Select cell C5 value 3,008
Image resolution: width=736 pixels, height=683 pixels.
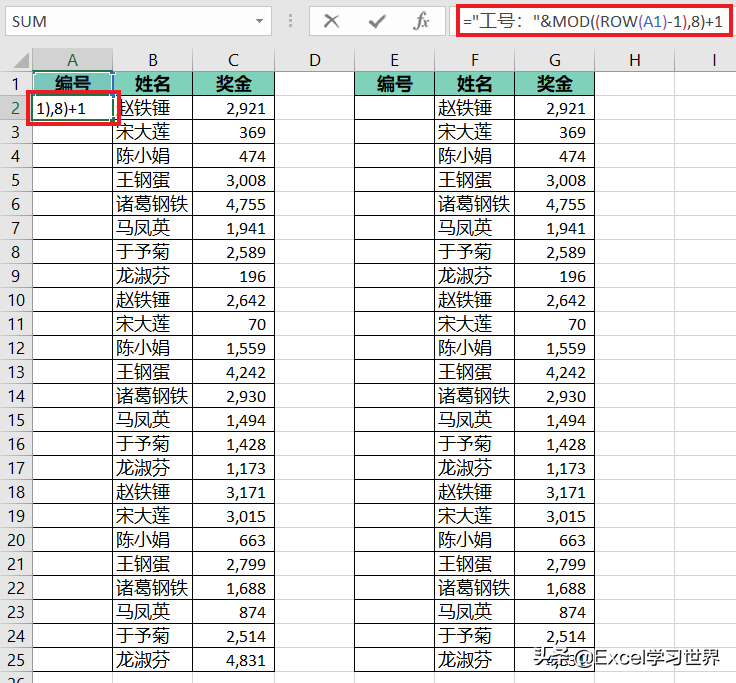click(233, 180)
